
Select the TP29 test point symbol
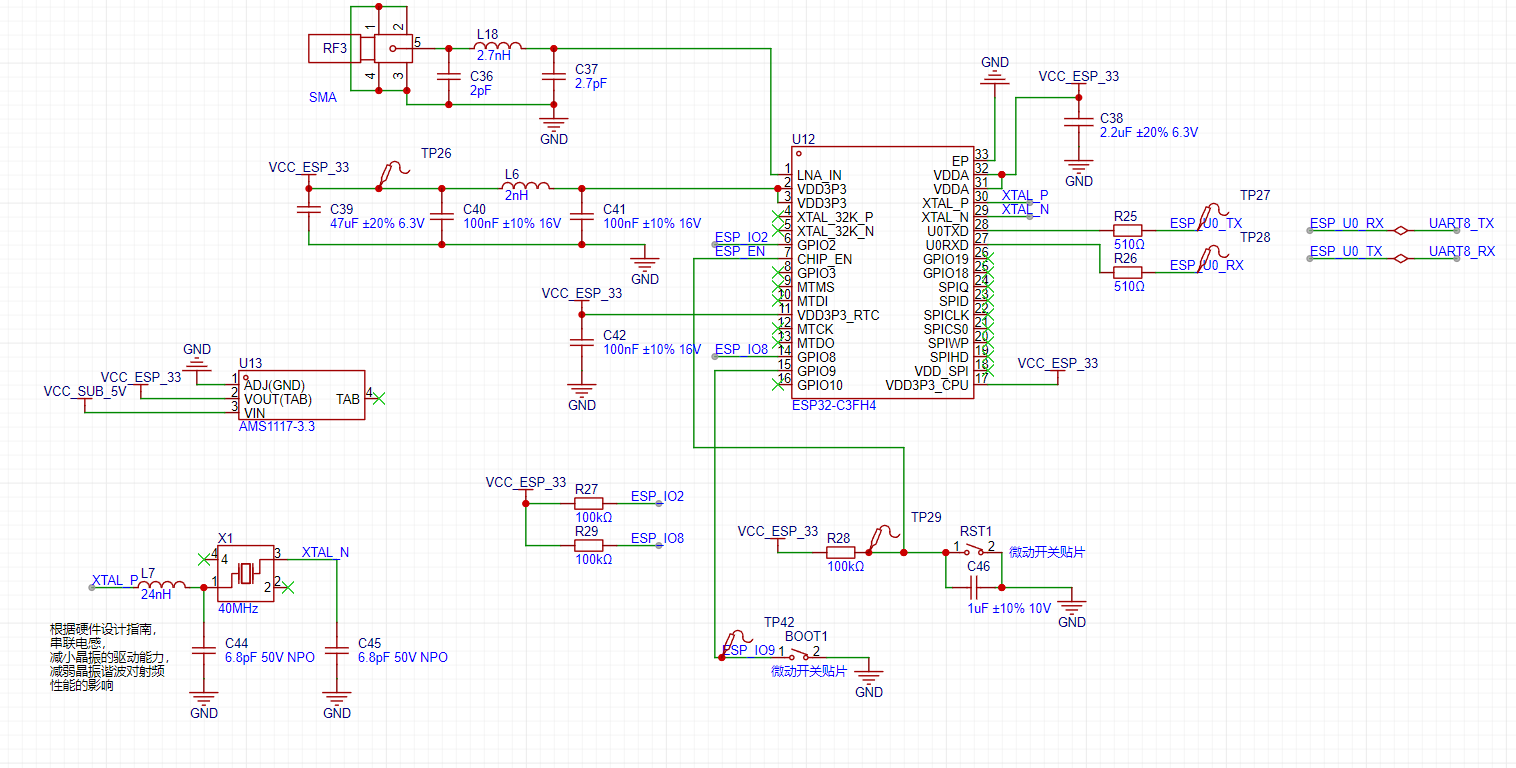coord(884,536)
